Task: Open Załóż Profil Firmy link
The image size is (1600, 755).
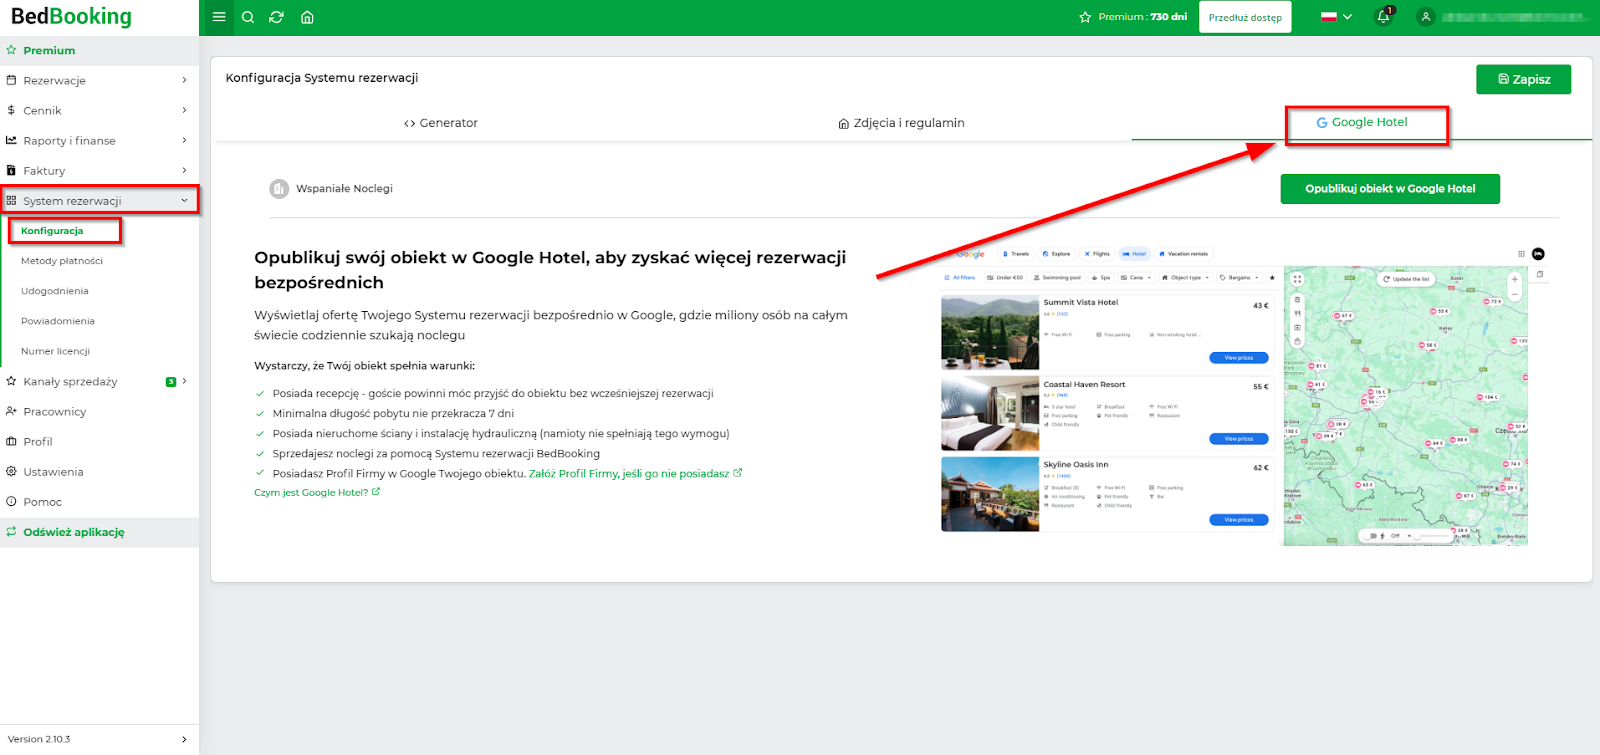Action: [x=635, y=474]
